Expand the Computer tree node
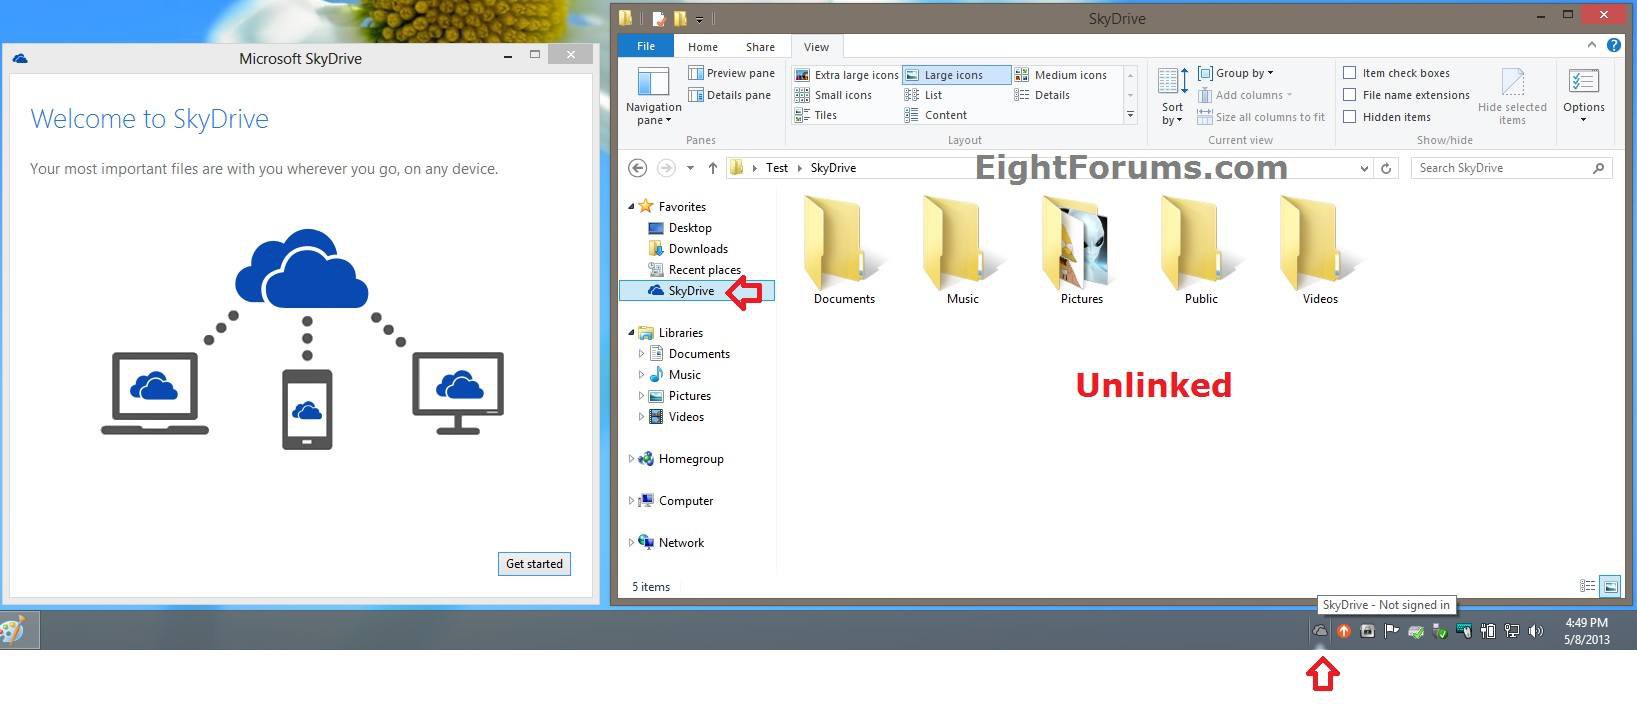 [631, 501]
